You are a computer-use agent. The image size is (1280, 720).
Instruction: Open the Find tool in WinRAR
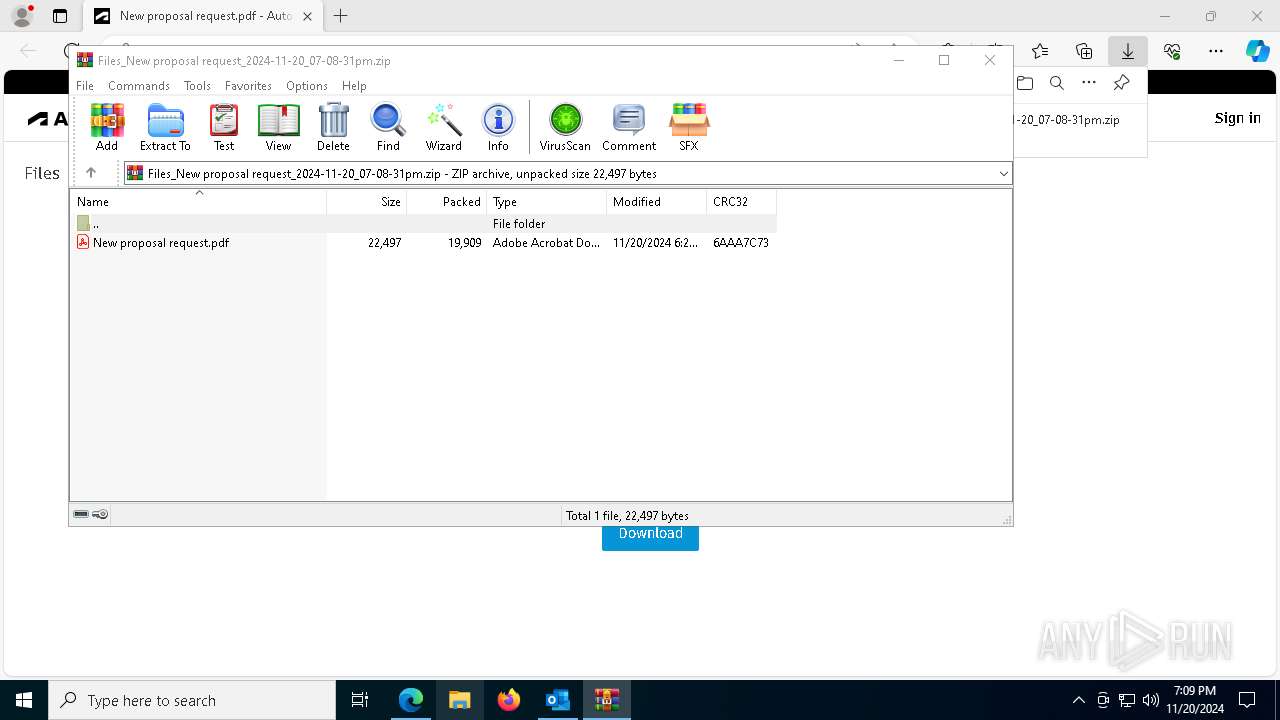[x=388, y=127]
